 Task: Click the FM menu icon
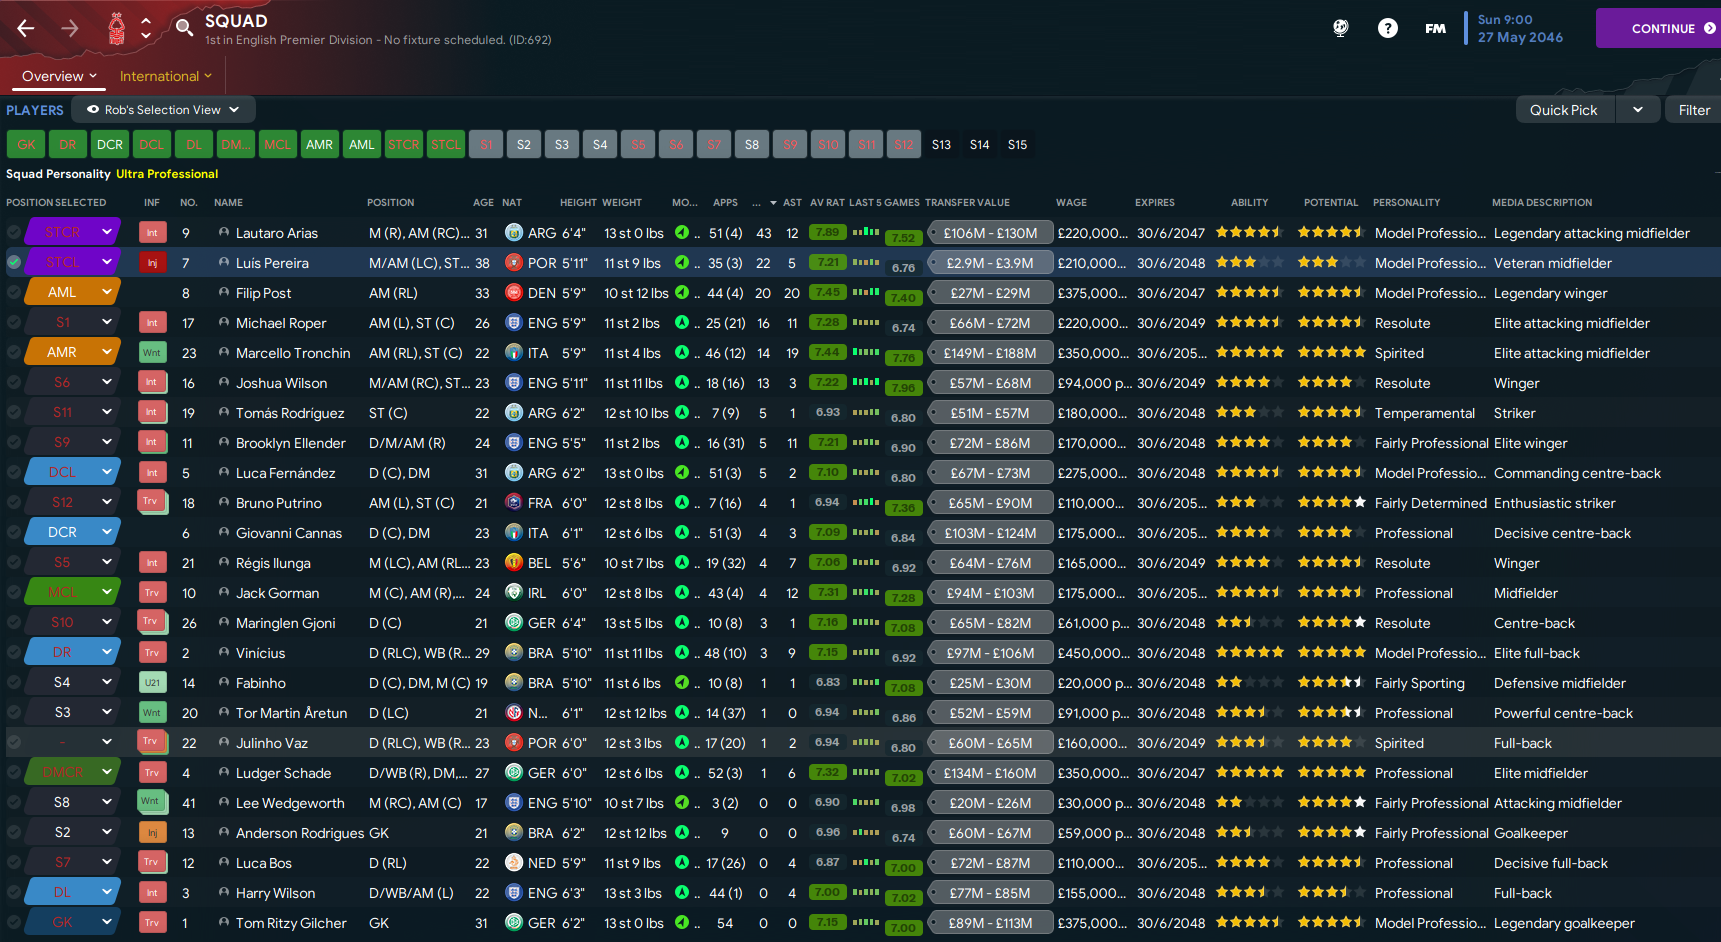[1435, 28]
